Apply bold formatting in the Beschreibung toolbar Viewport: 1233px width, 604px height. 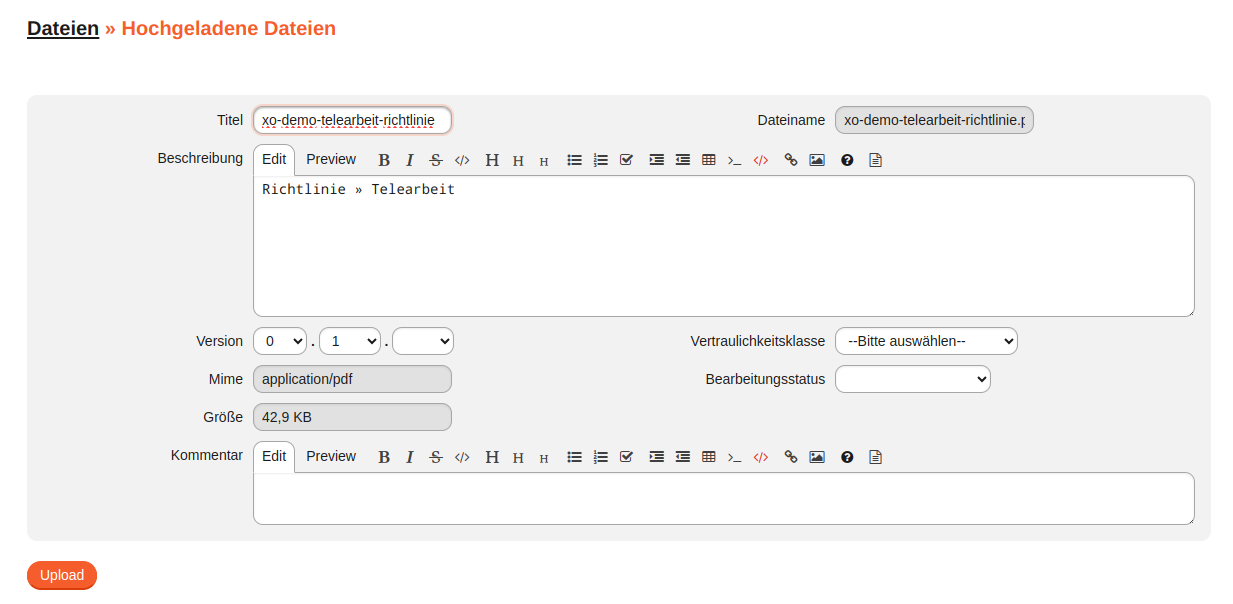click(384, 159)
